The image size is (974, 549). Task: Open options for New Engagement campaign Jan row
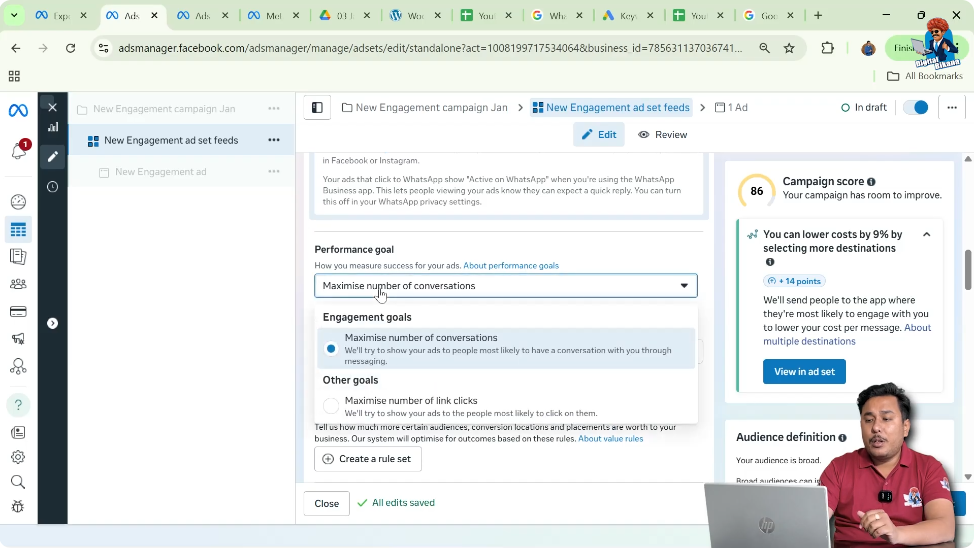(274, 109)
